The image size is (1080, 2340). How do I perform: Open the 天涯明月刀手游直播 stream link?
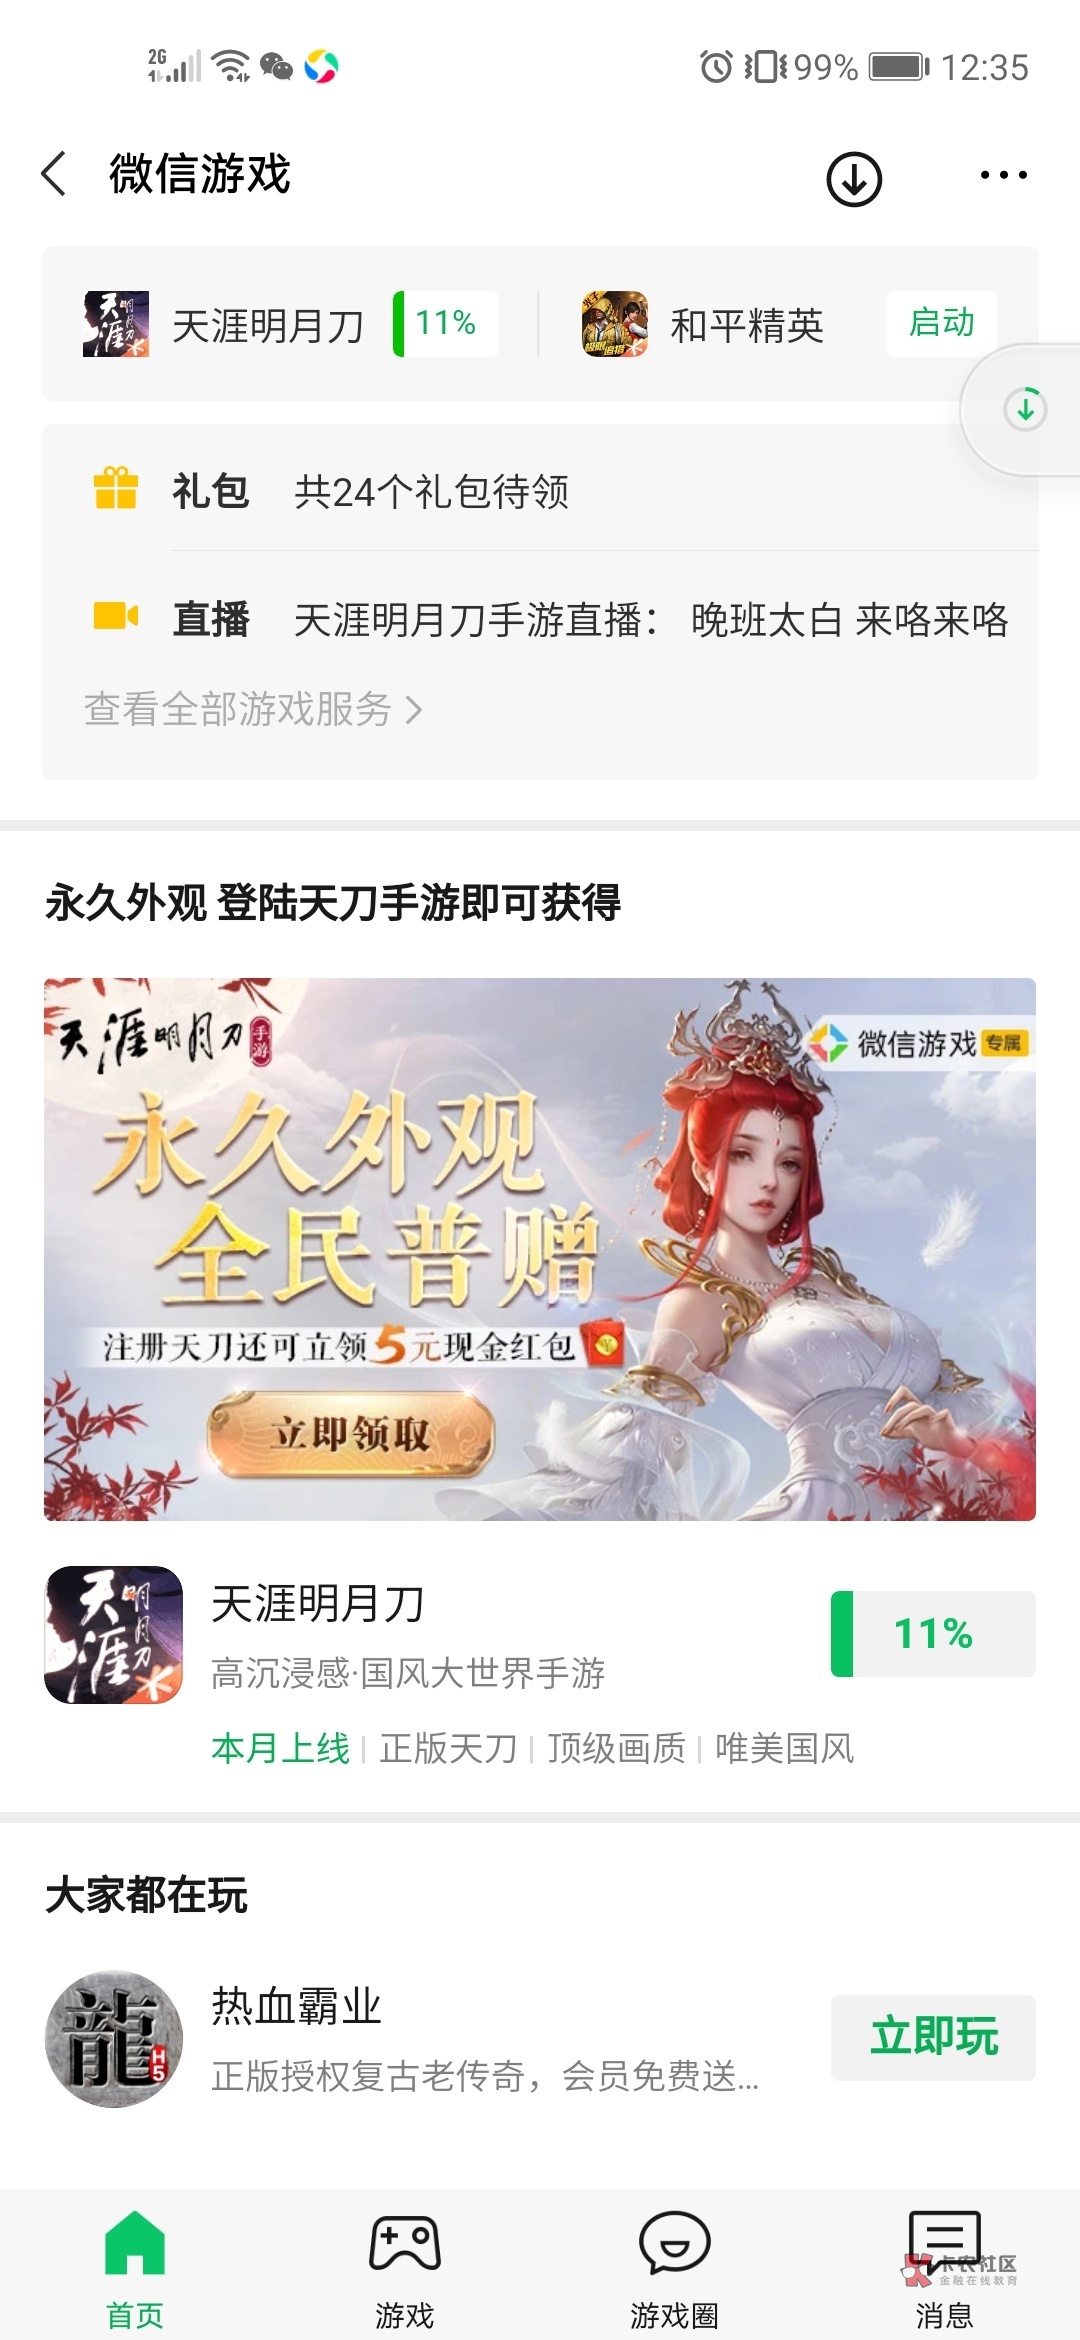[652, 620]
